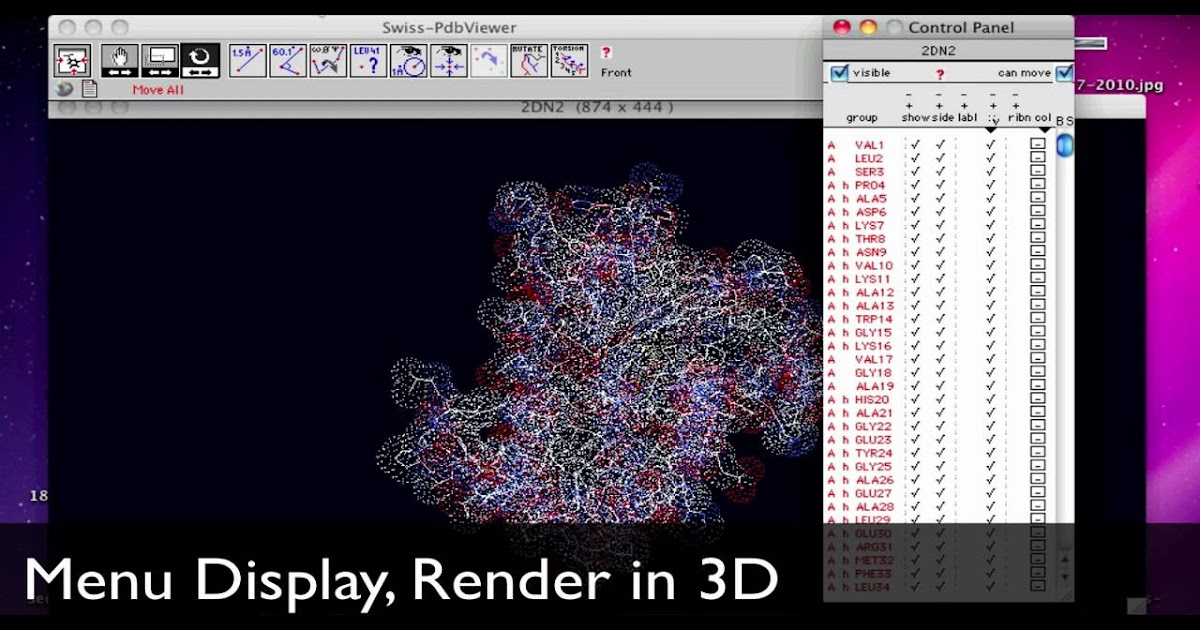Select the rotate molecule tool
This screenshot has width=1200, height=630.
(200, 61)
